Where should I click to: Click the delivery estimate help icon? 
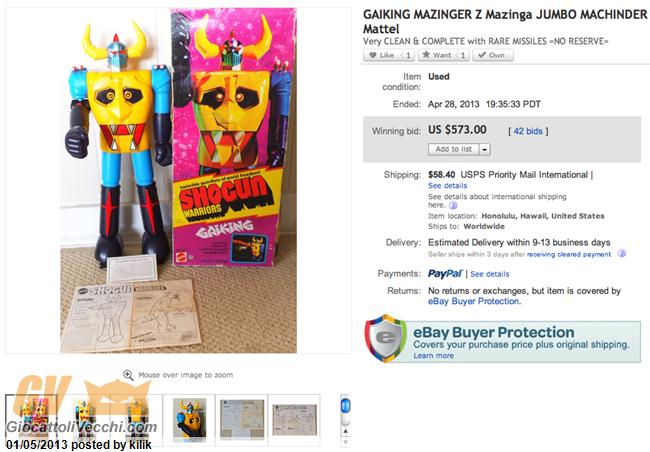(x=621, y=253)
